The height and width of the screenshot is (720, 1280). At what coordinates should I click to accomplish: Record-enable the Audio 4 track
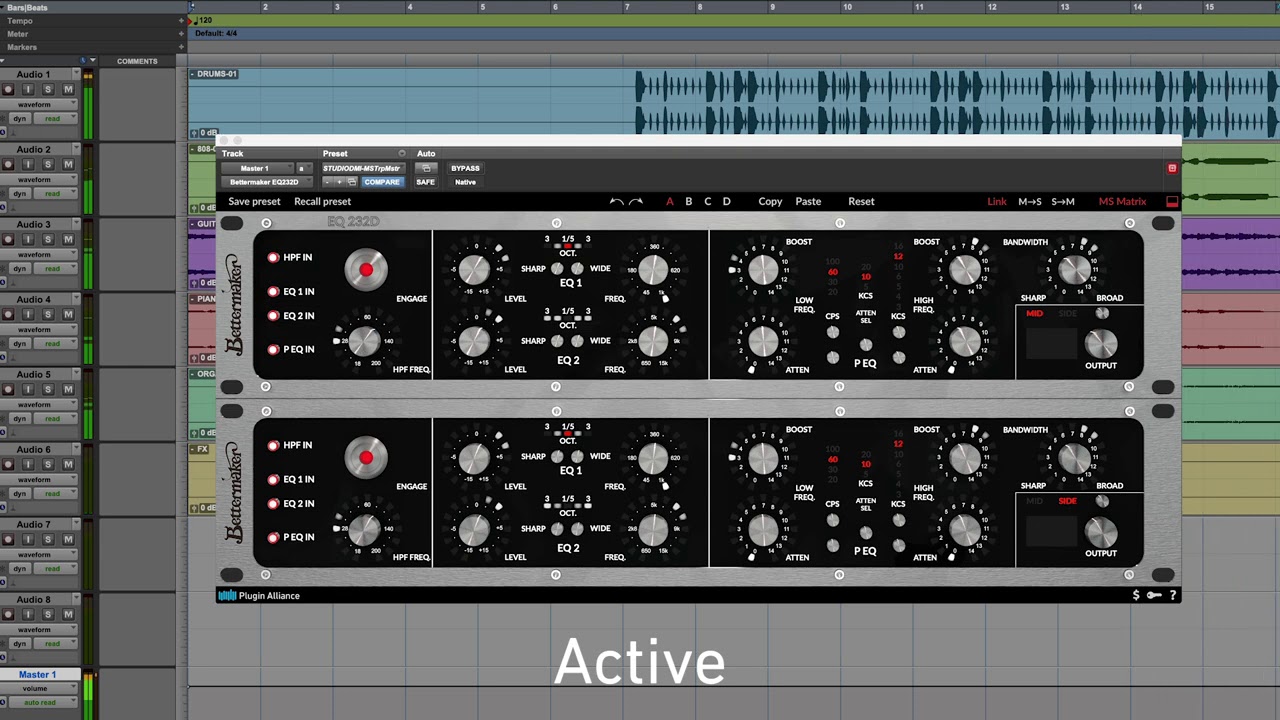tap(8, 314)
